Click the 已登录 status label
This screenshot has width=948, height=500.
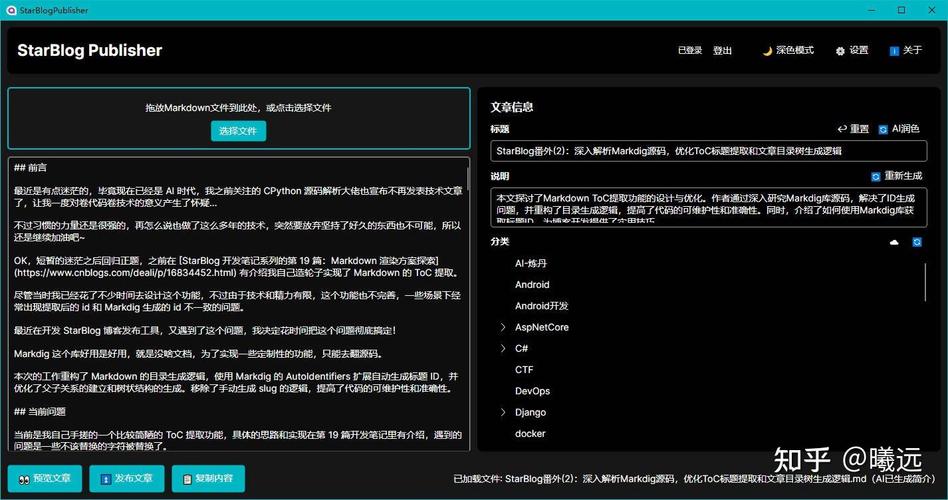tap(690, 51)
